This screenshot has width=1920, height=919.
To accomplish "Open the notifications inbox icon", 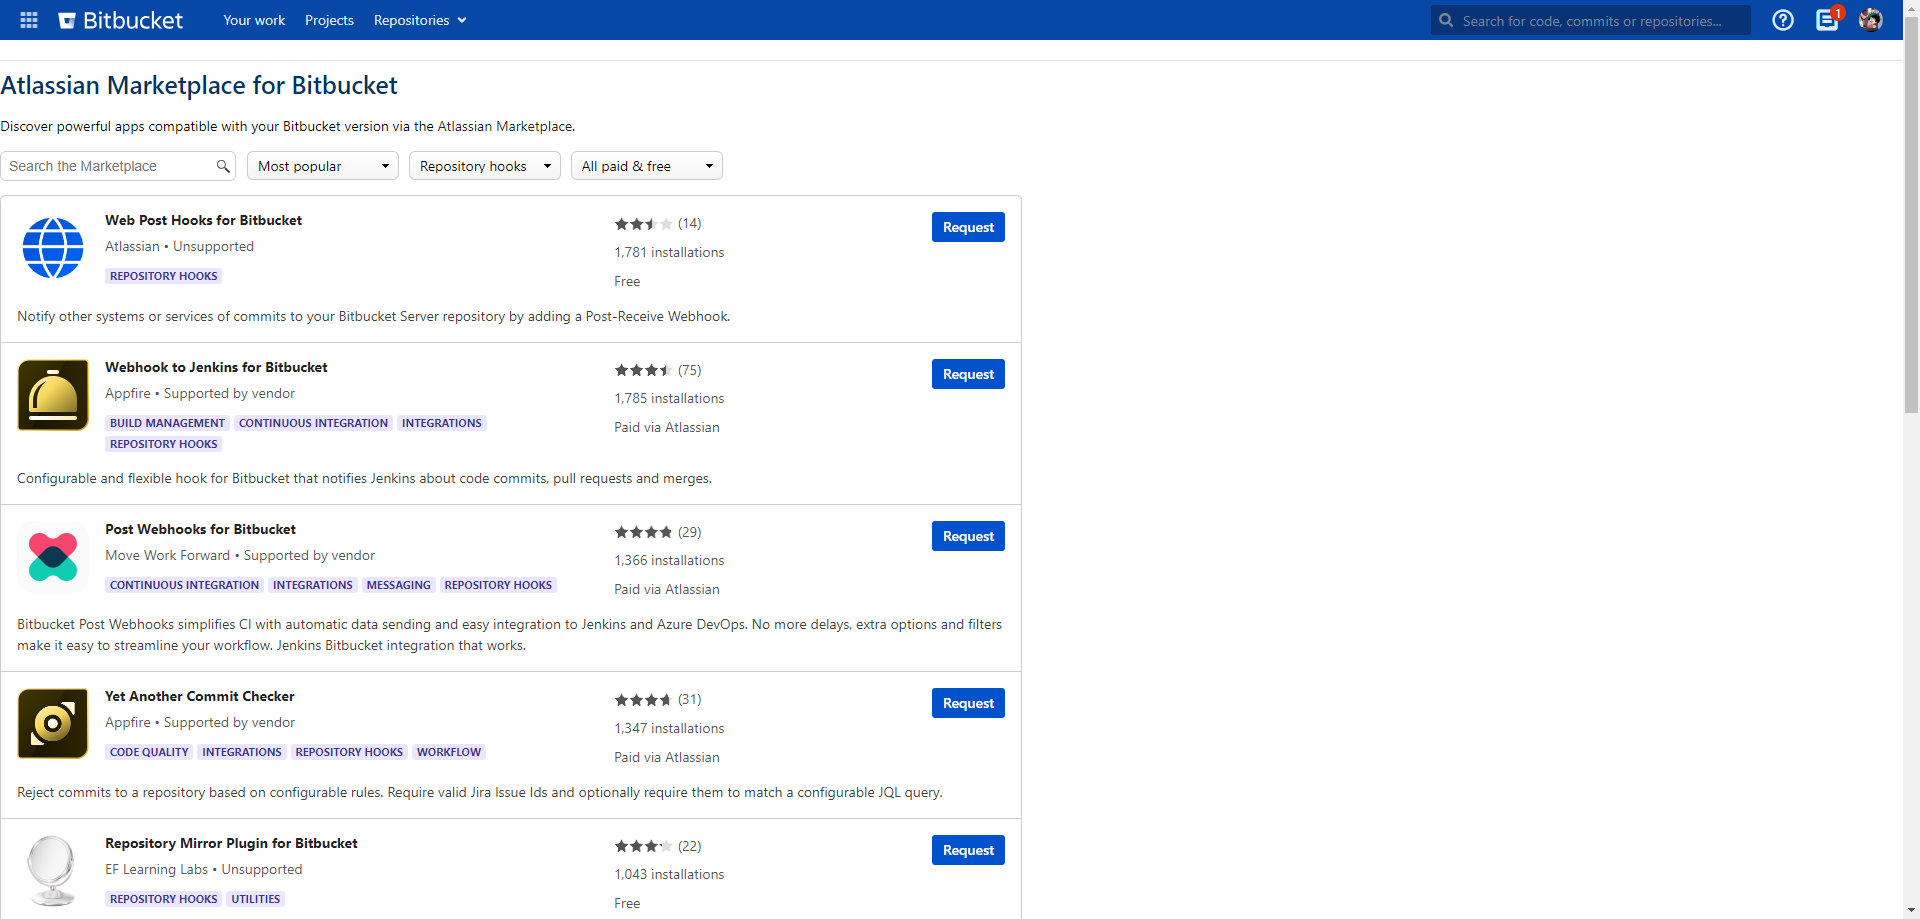I will click(1827, 20).
